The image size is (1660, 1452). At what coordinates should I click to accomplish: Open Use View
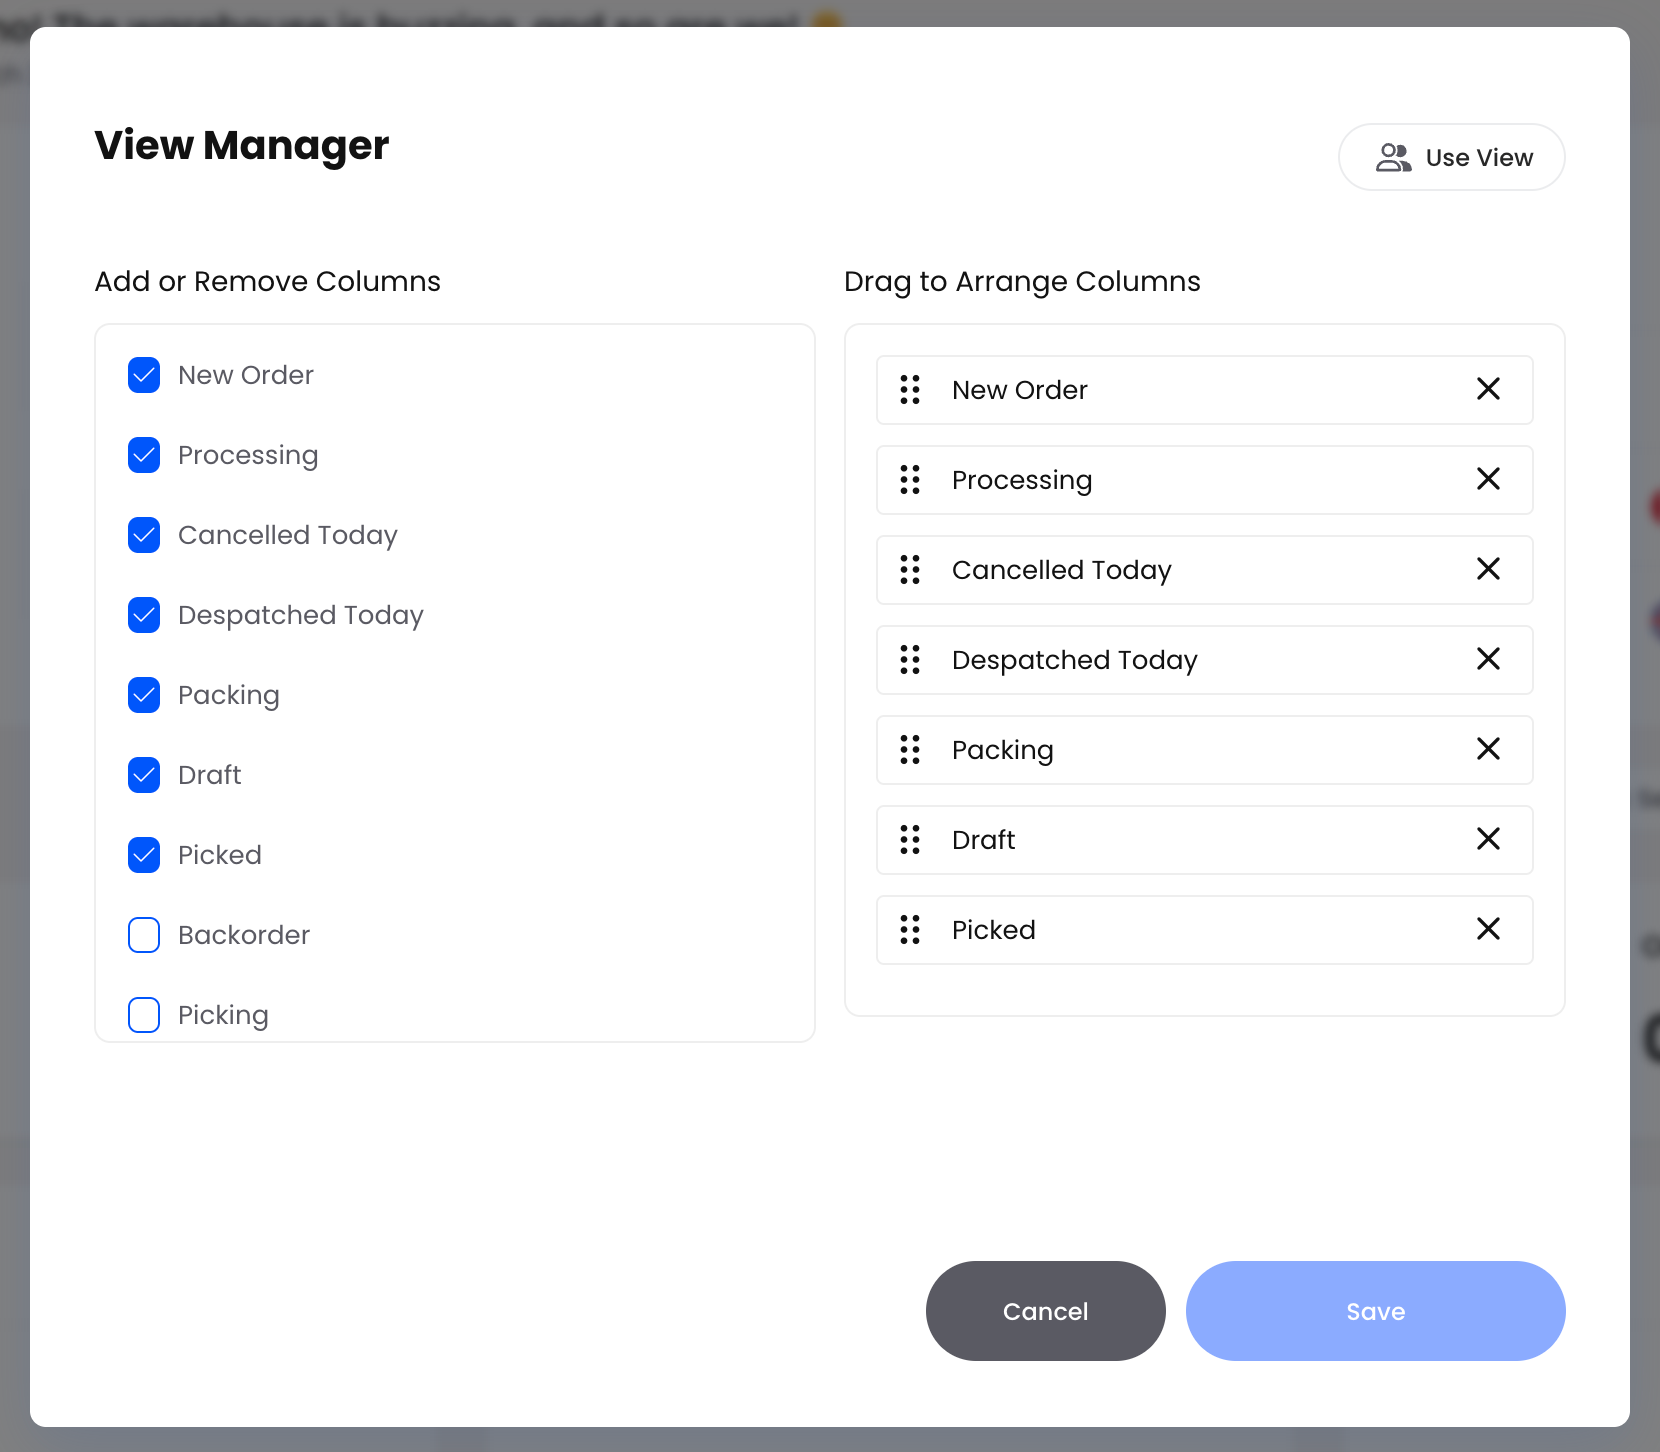1452,157
